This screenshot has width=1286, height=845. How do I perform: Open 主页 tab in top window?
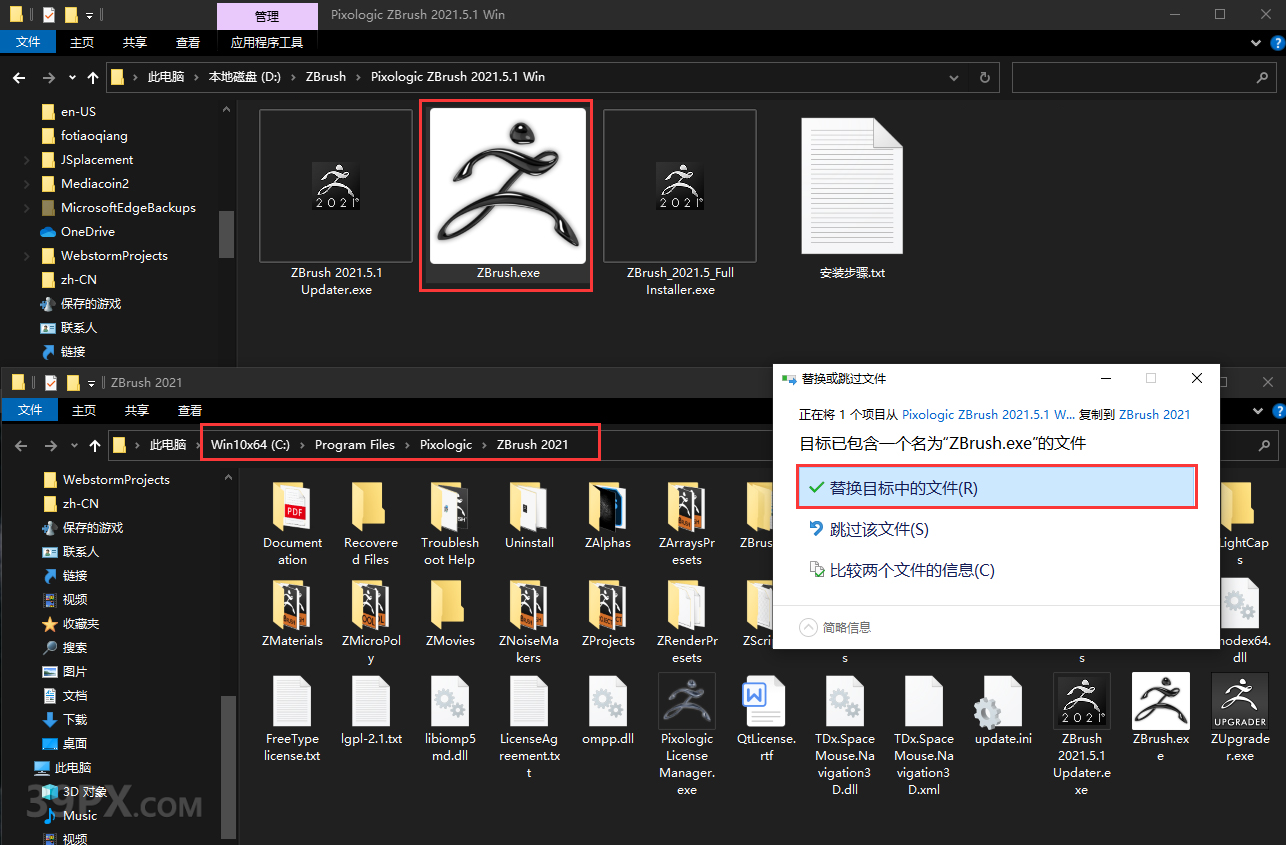tap(82, 42)
